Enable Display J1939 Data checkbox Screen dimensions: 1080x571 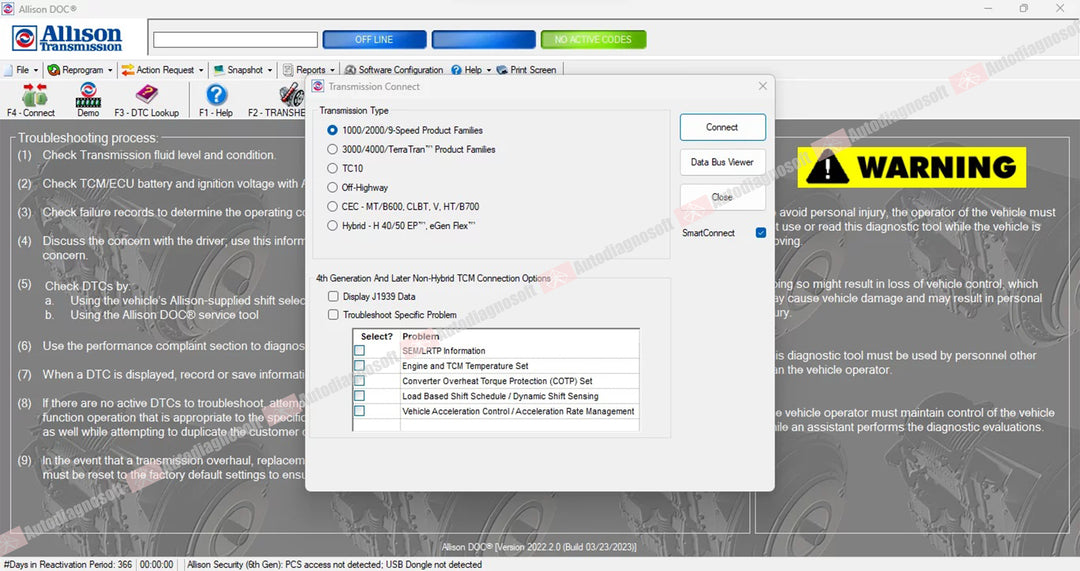(333, 296)
